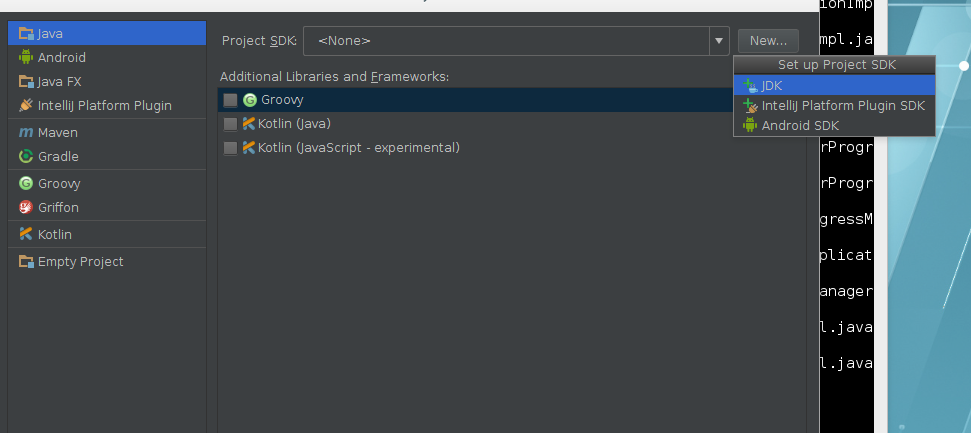The width and height of the screenshot is (971, 433).
Task: Enable the Groovy framework checkbox
Action: [230, 100]
